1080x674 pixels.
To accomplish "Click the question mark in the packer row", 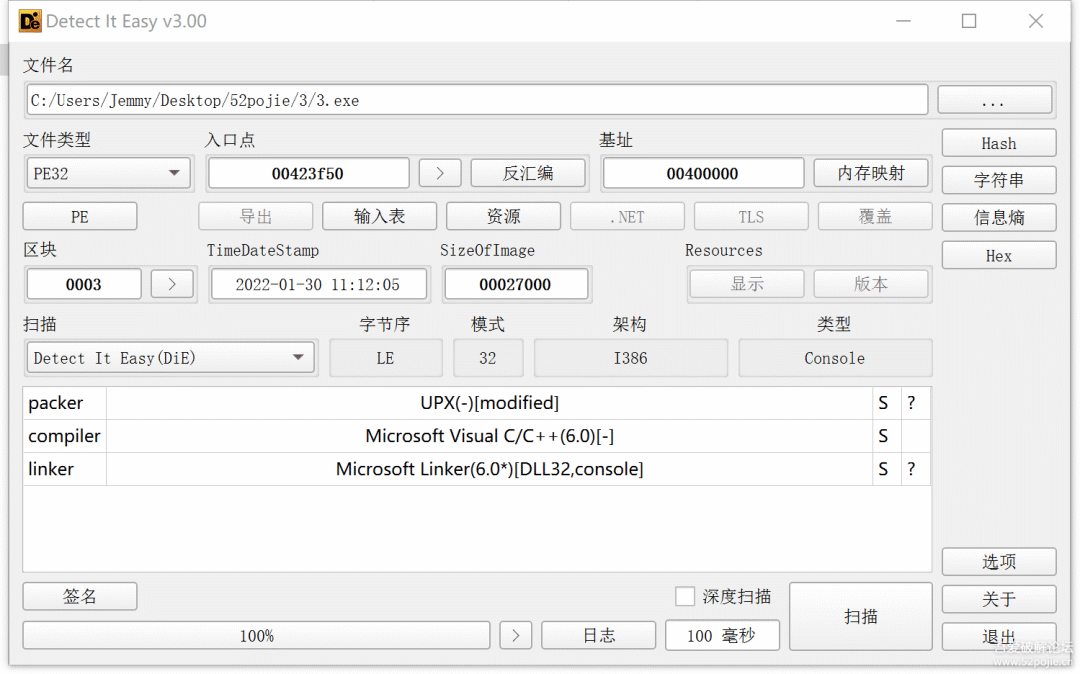I will (x=911, y=403).
